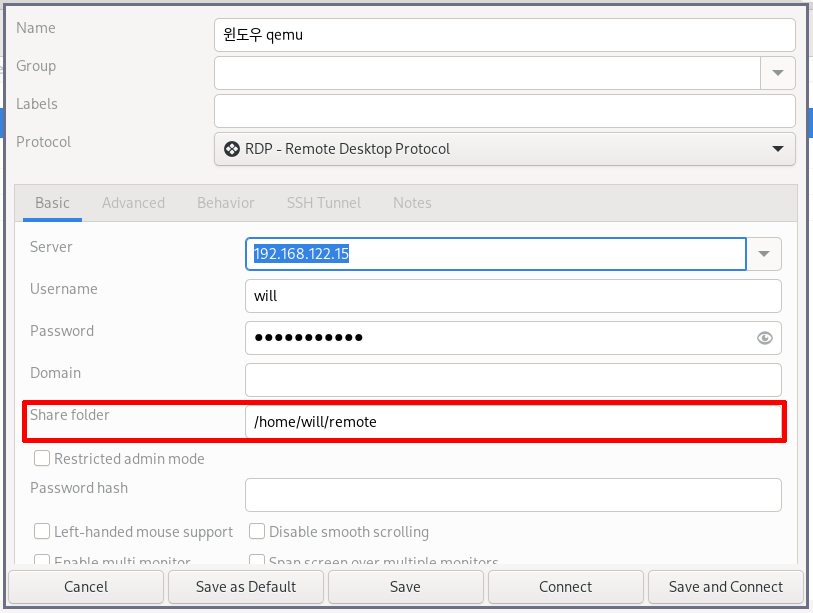Open the Behavior tab
The height and width of the screenshot is (613, 813).
coord(225,203)
